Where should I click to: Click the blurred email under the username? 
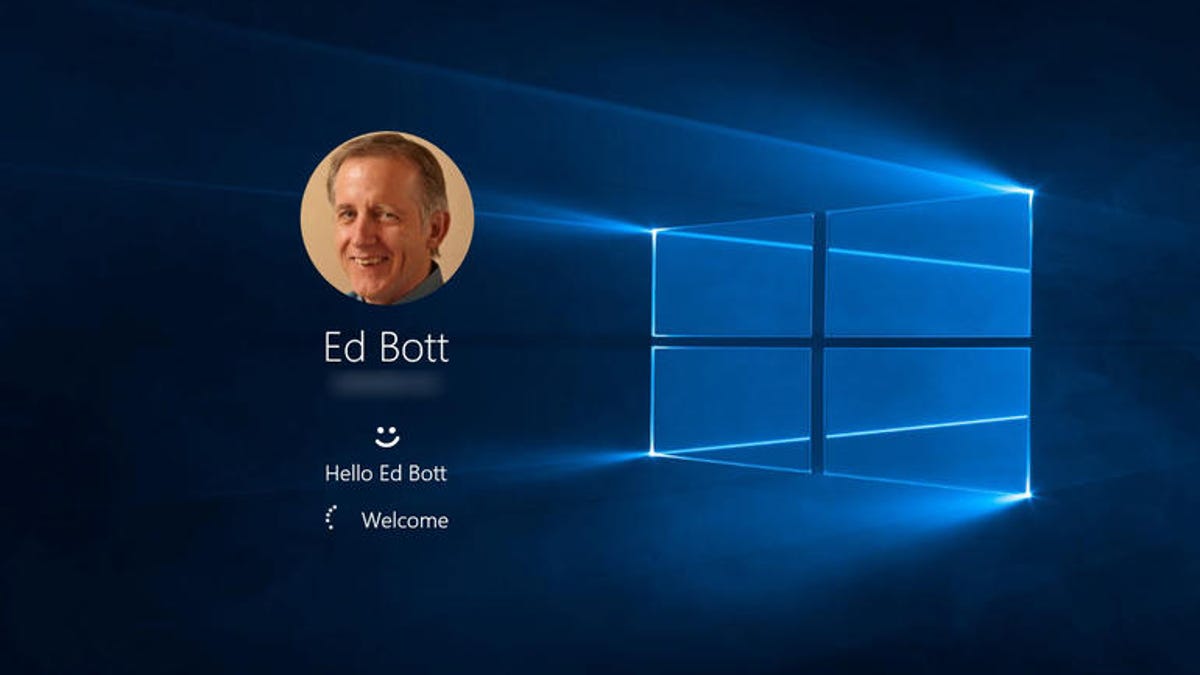pyautogui.click(x=386, y=383)
